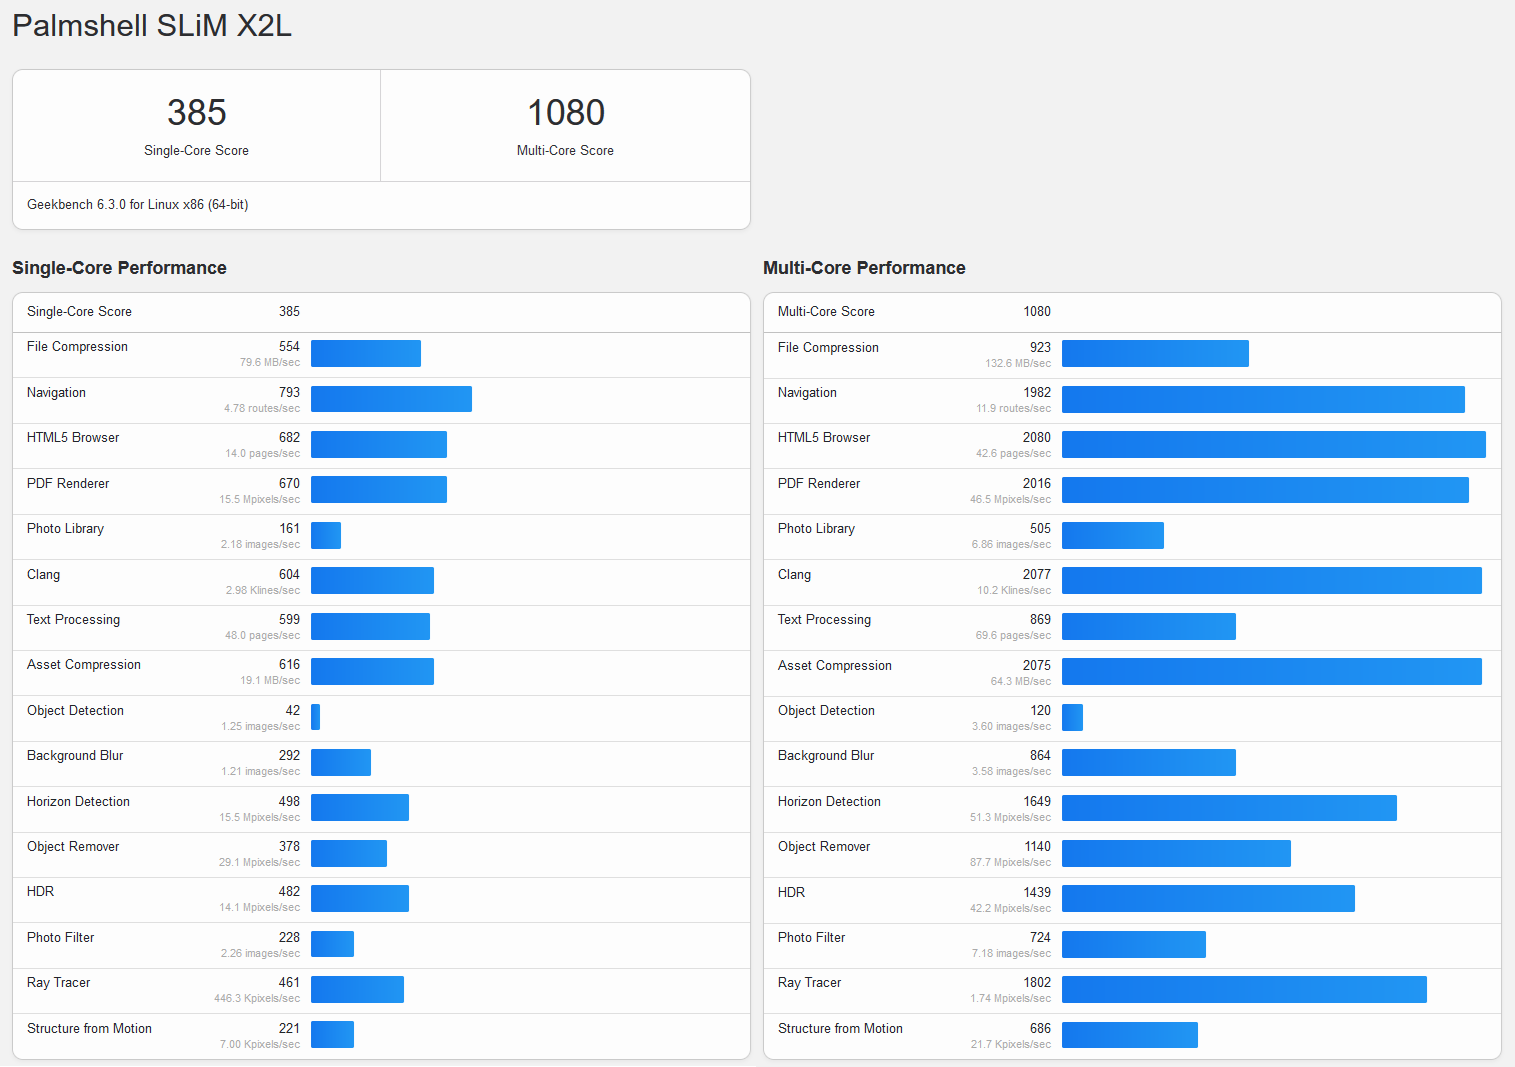This screenshot has height=1067, width=1515.
Task: Click single-core Clang score 604
Action: point(289,574)
